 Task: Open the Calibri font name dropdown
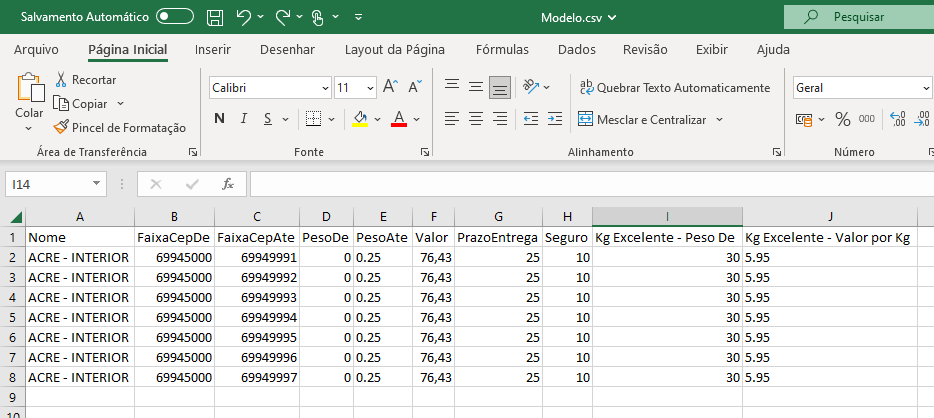click(x=324, y=88)
